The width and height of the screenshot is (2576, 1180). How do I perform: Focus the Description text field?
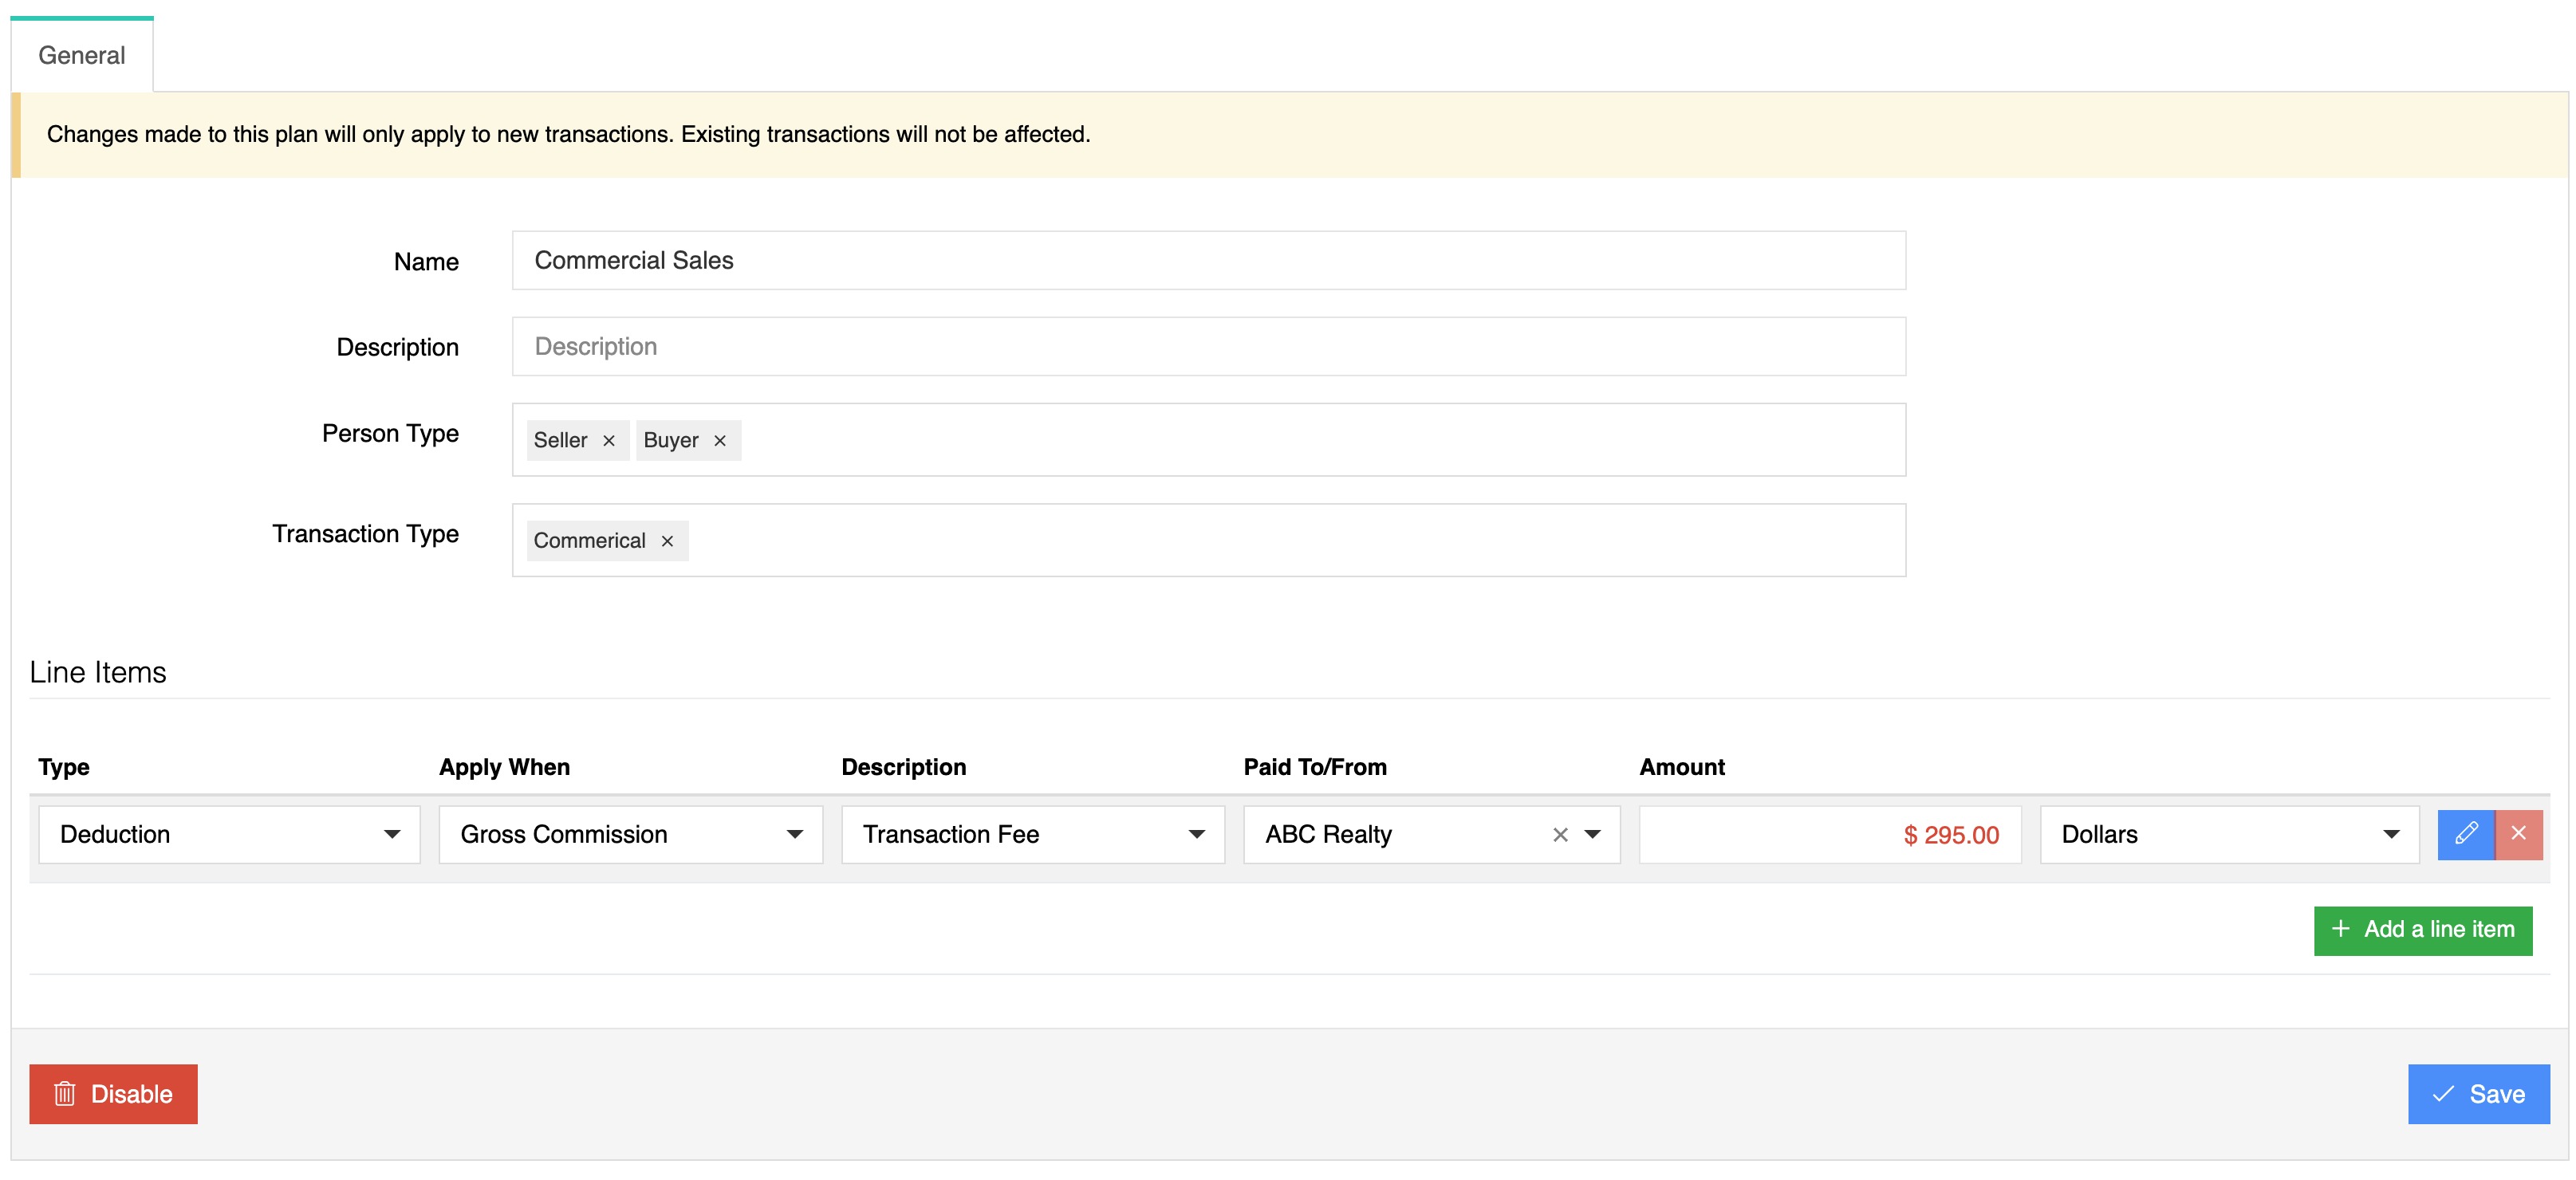coord(1208,347)
